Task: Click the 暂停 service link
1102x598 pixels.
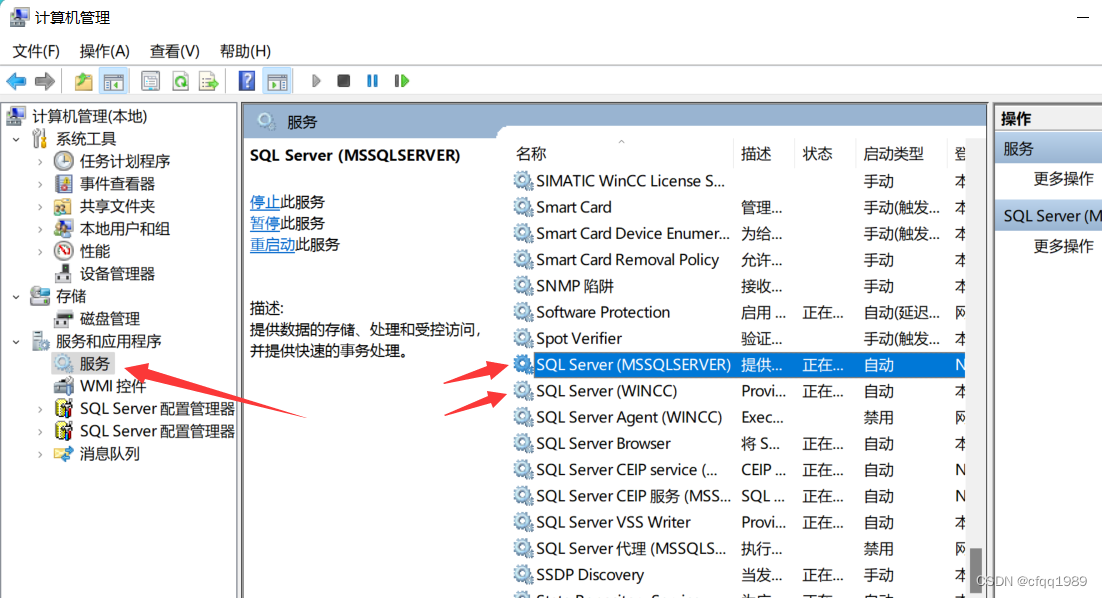Action: pos(265,223)
